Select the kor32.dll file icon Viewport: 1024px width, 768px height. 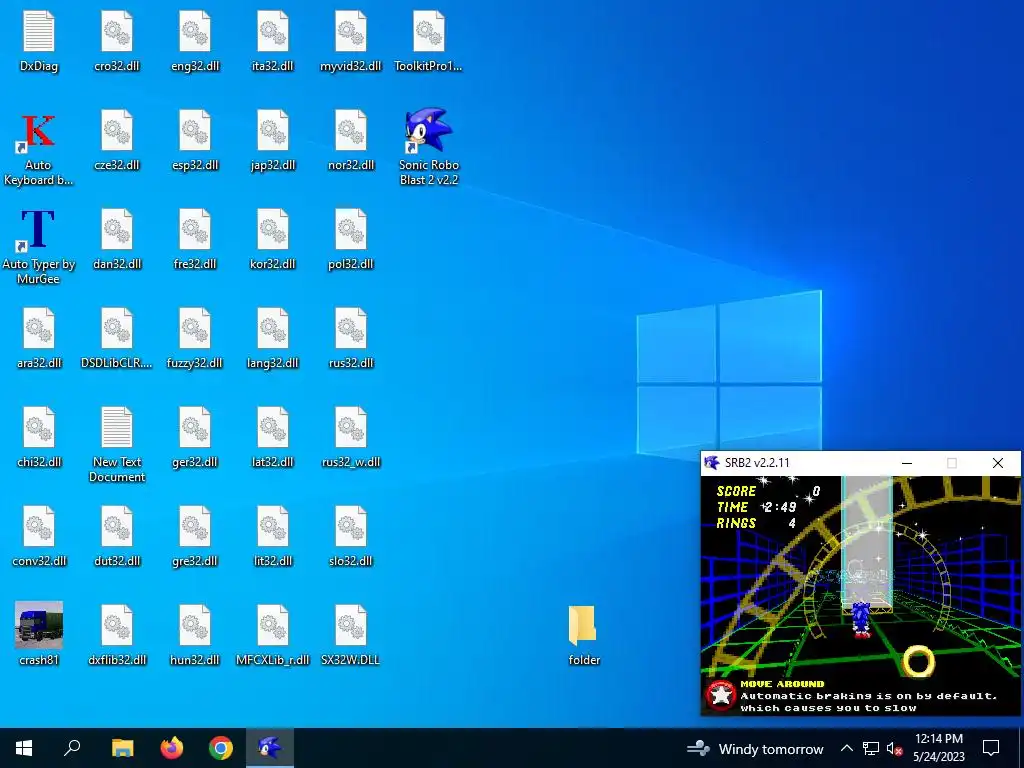[x=273, y=230]
